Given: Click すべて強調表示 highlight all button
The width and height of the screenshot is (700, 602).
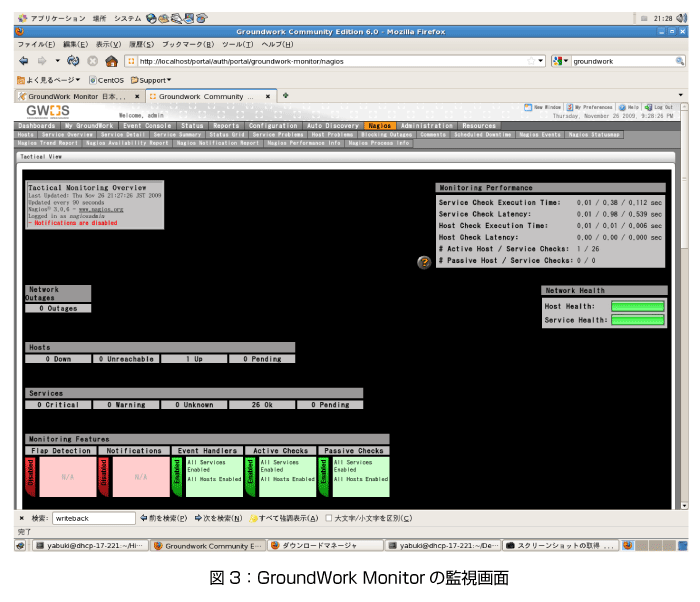Looking at the screenshot, I should tap(284, 518).
